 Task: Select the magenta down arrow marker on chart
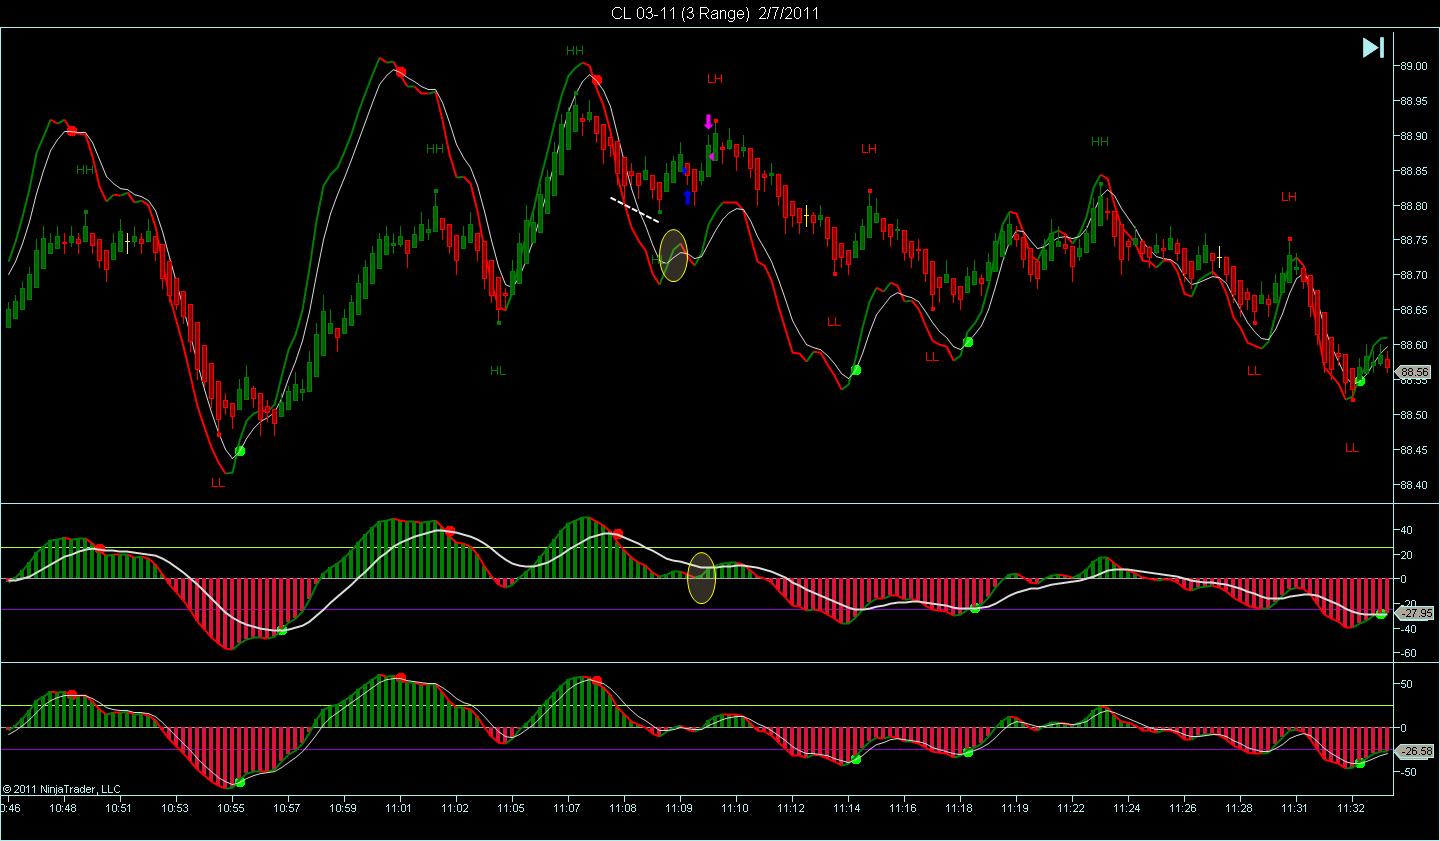tap(708, 122)
